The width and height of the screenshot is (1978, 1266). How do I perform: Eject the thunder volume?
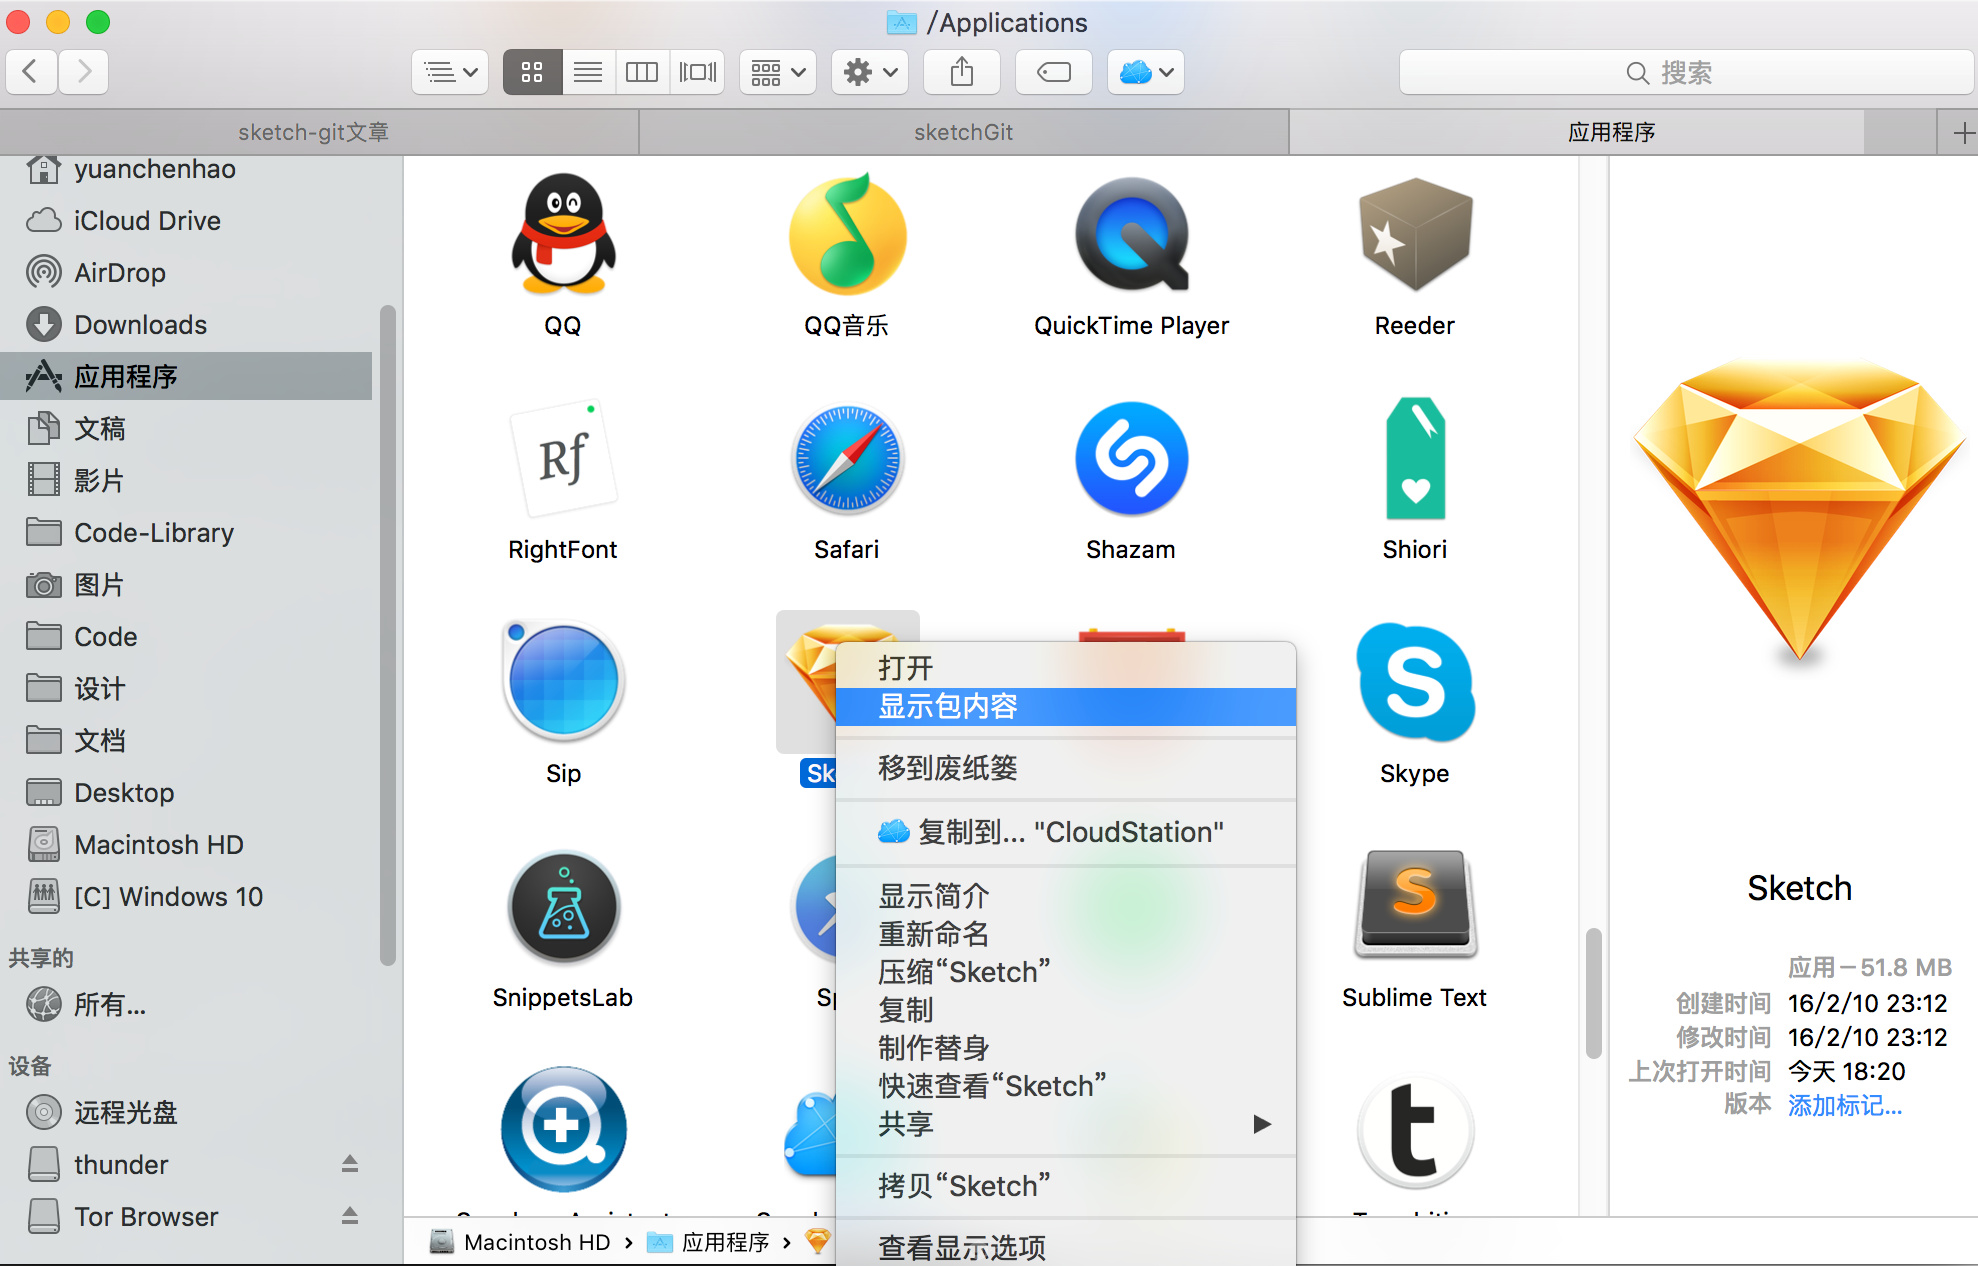tap(350, 1164)
